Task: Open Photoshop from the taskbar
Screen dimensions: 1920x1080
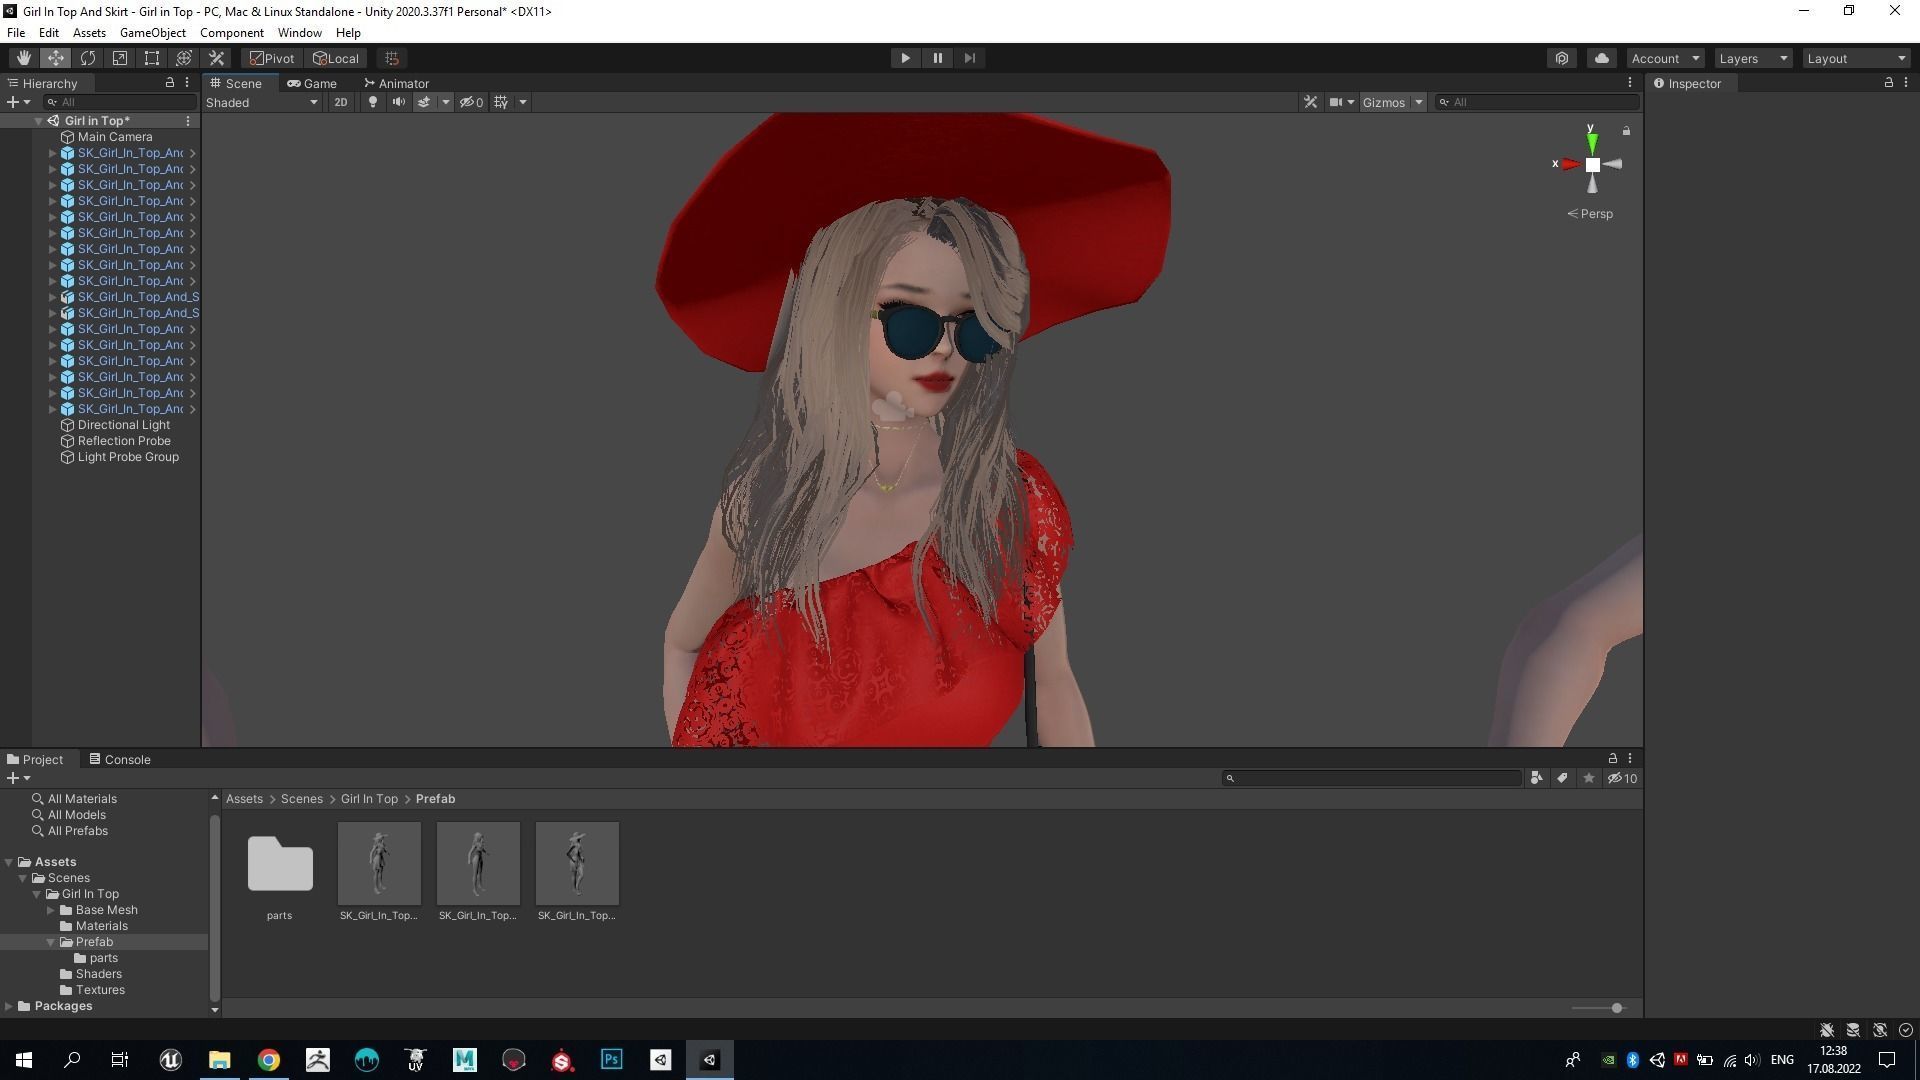Action: tap(611, 1060)
